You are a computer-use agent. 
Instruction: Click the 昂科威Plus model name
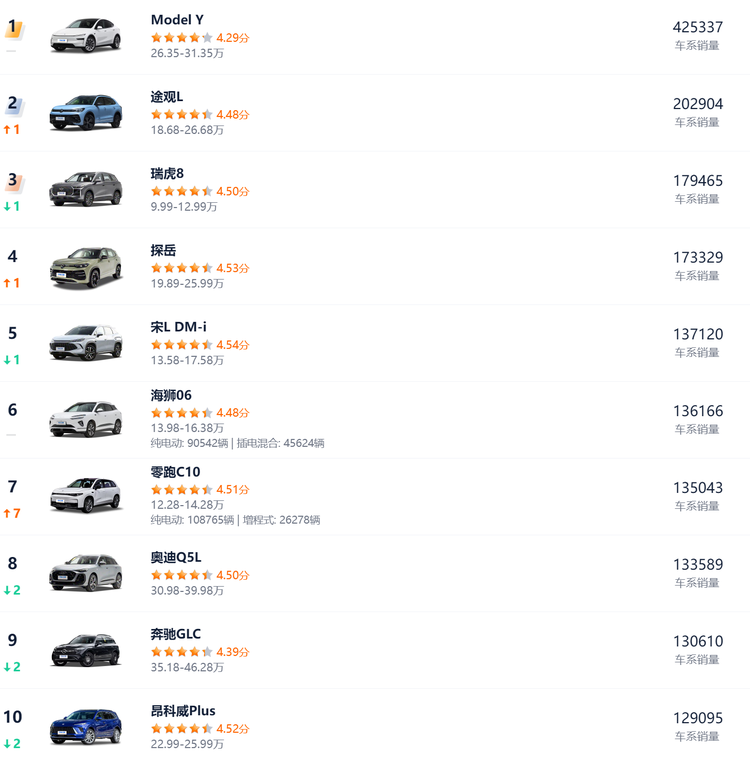183,711
